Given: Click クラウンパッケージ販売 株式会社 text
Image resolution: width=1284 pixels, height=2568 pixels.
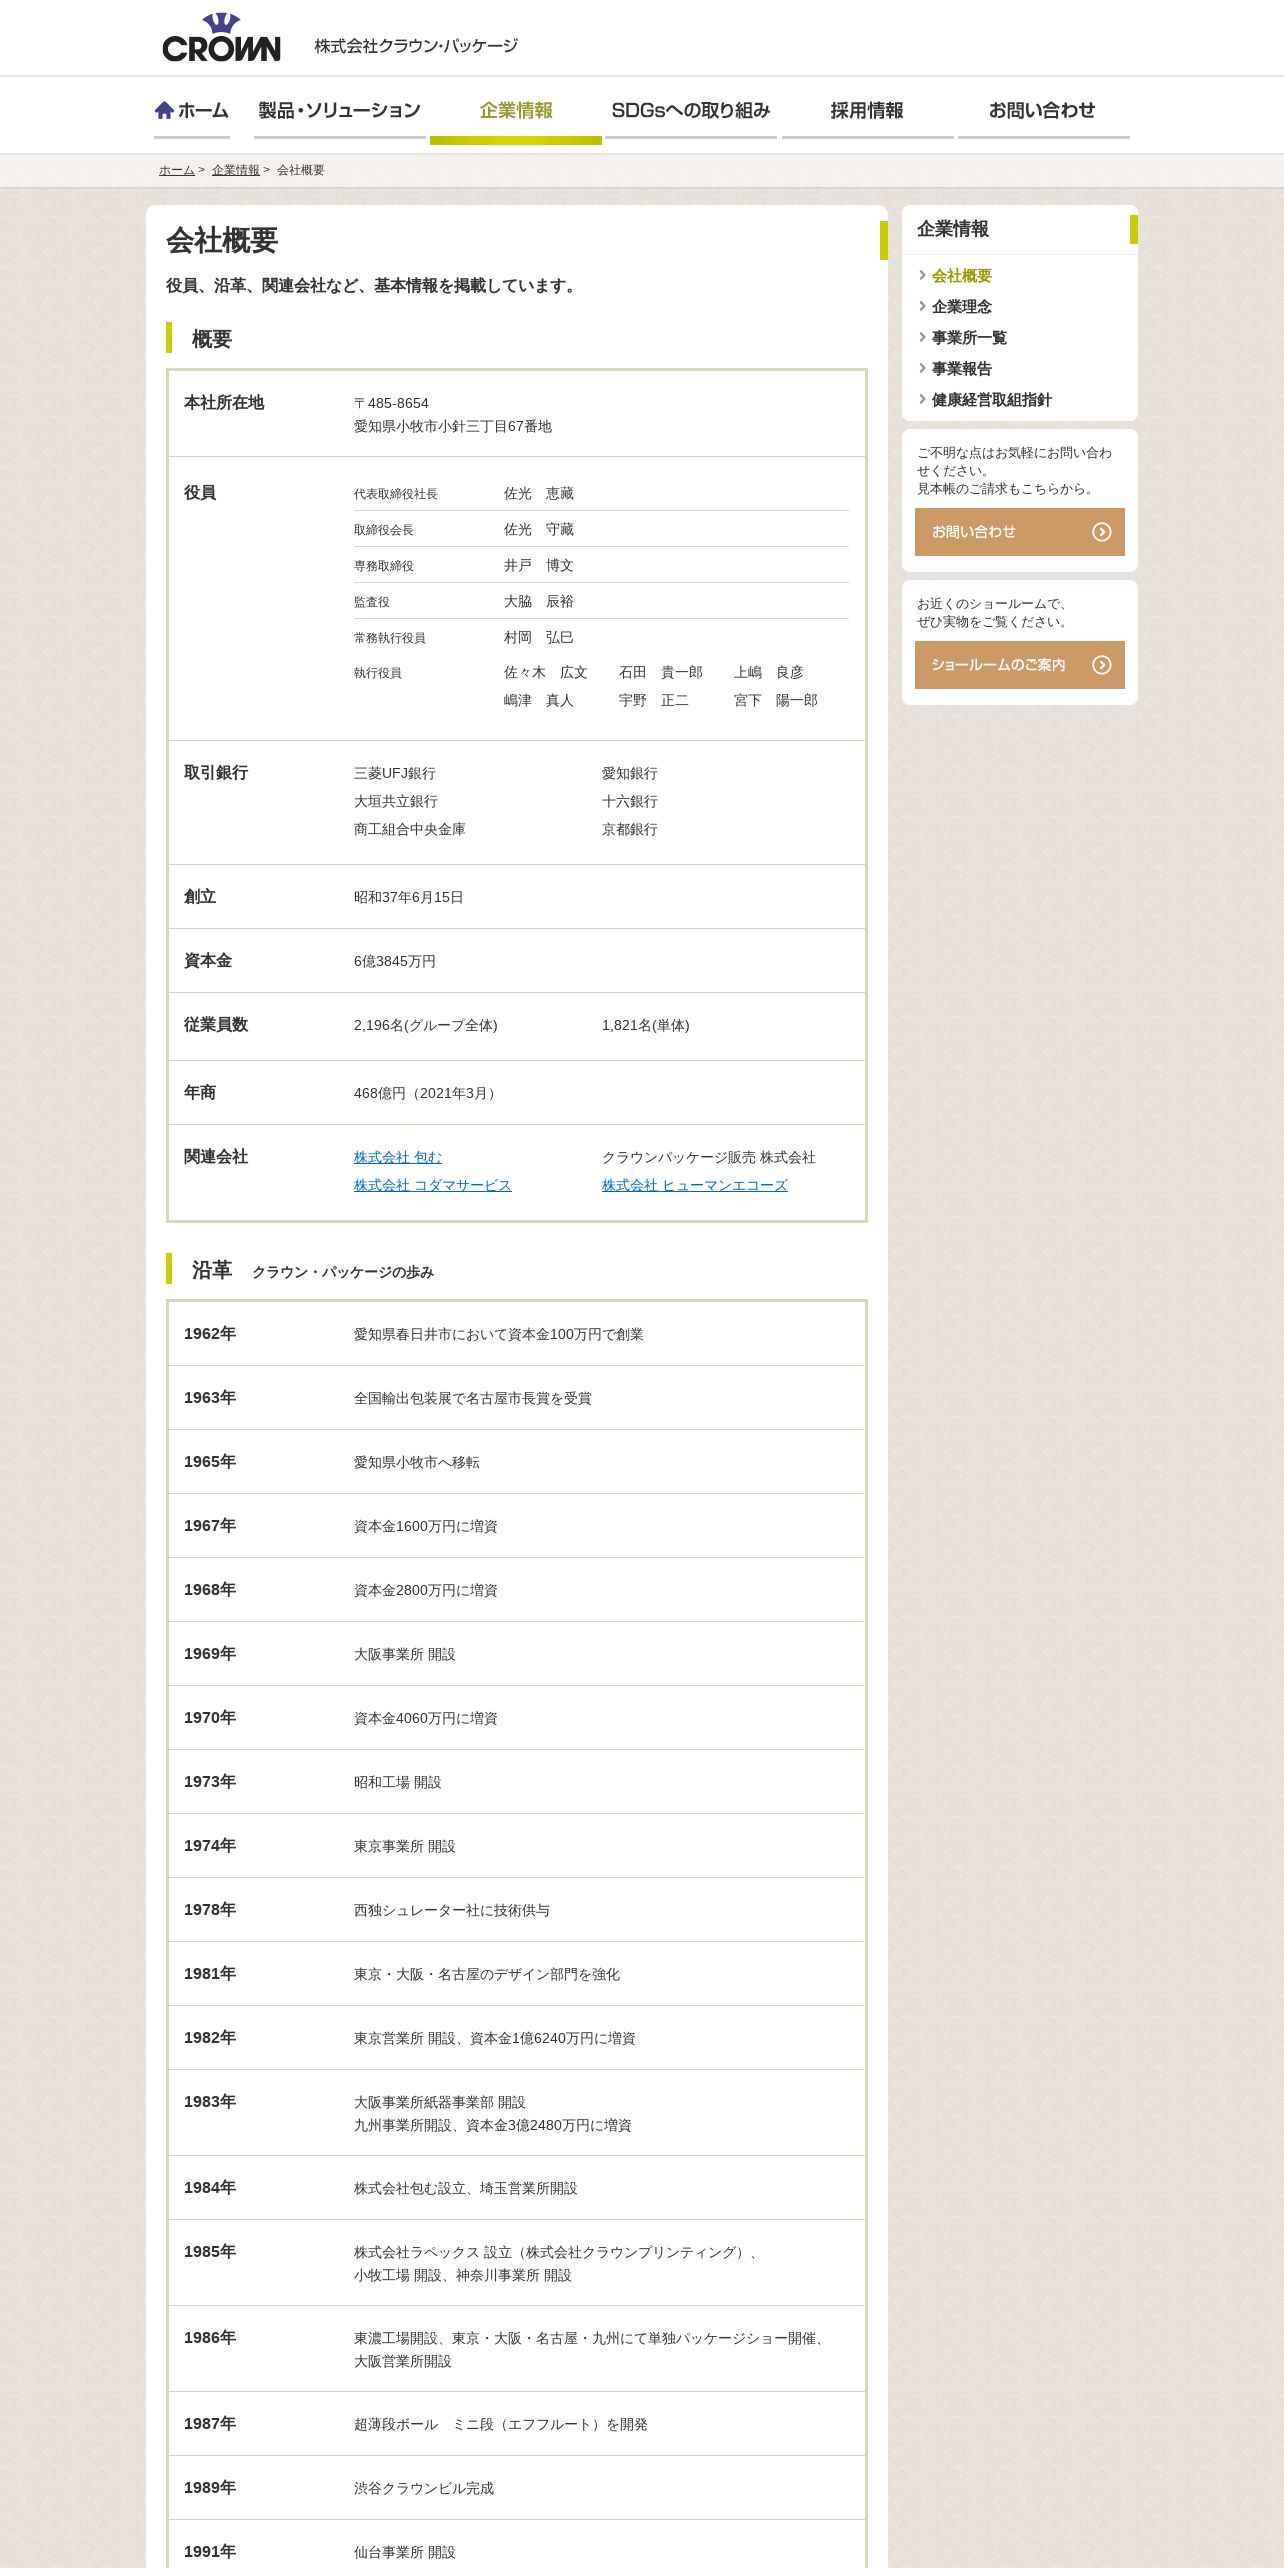Looking at the screenshot, I should click(709, 1157).
